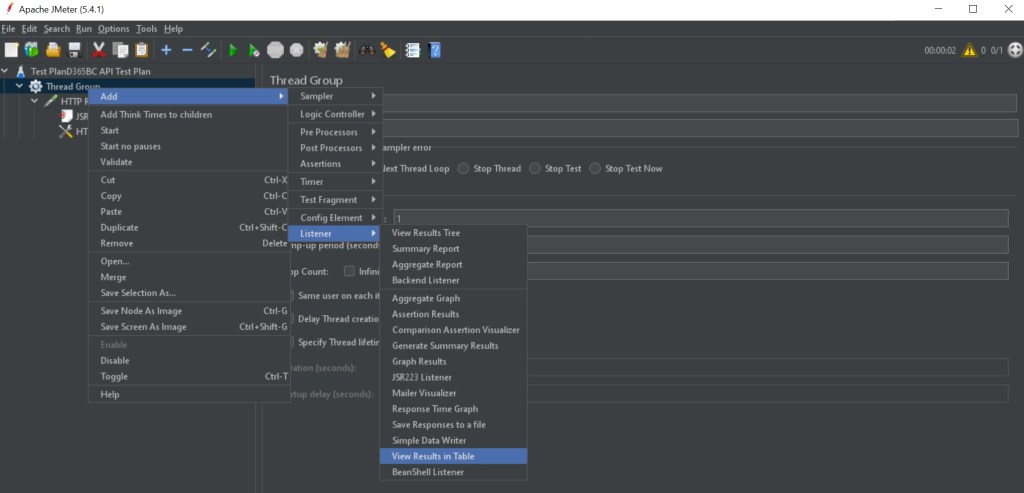The width and height of the screenshot is (1024, 493).
Task: Click the Number of Threads input field
Action: 700,218
